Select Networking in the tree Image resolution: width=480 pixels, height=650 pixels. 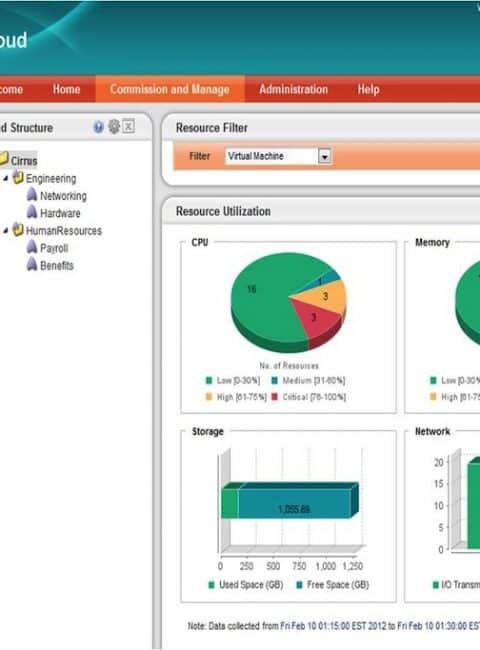[x=63, y=196]
